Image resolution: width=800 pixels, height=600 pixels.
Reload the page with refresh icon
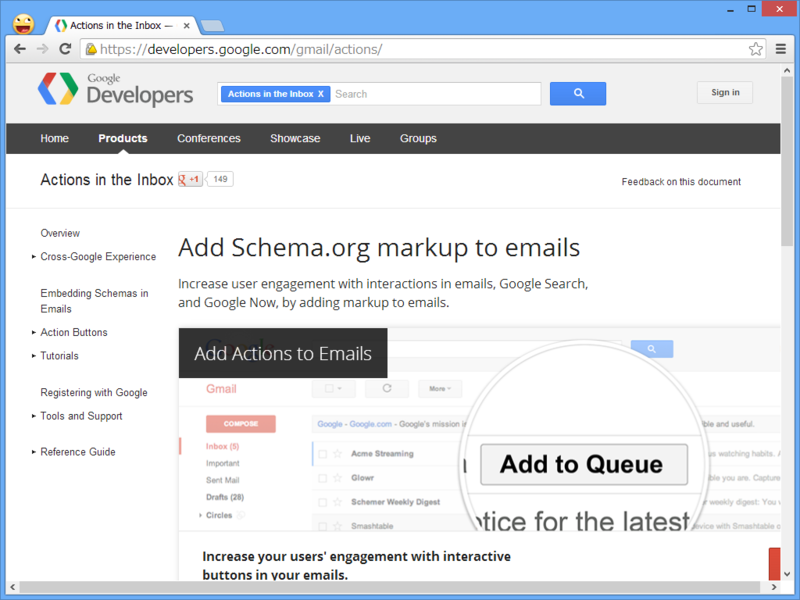65,49
